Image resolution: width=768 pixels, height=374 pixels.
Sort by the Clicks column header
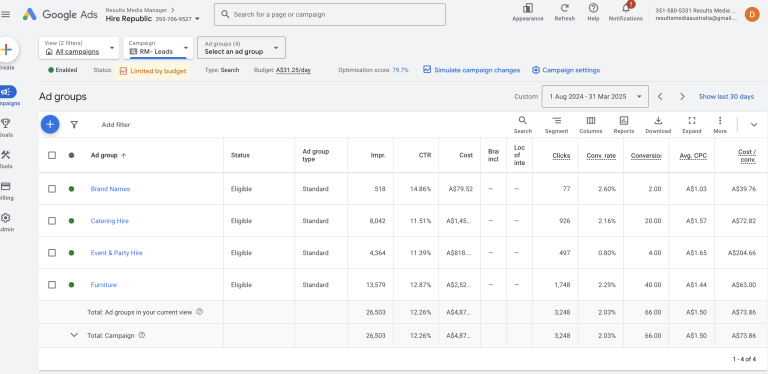click(561, 156)
